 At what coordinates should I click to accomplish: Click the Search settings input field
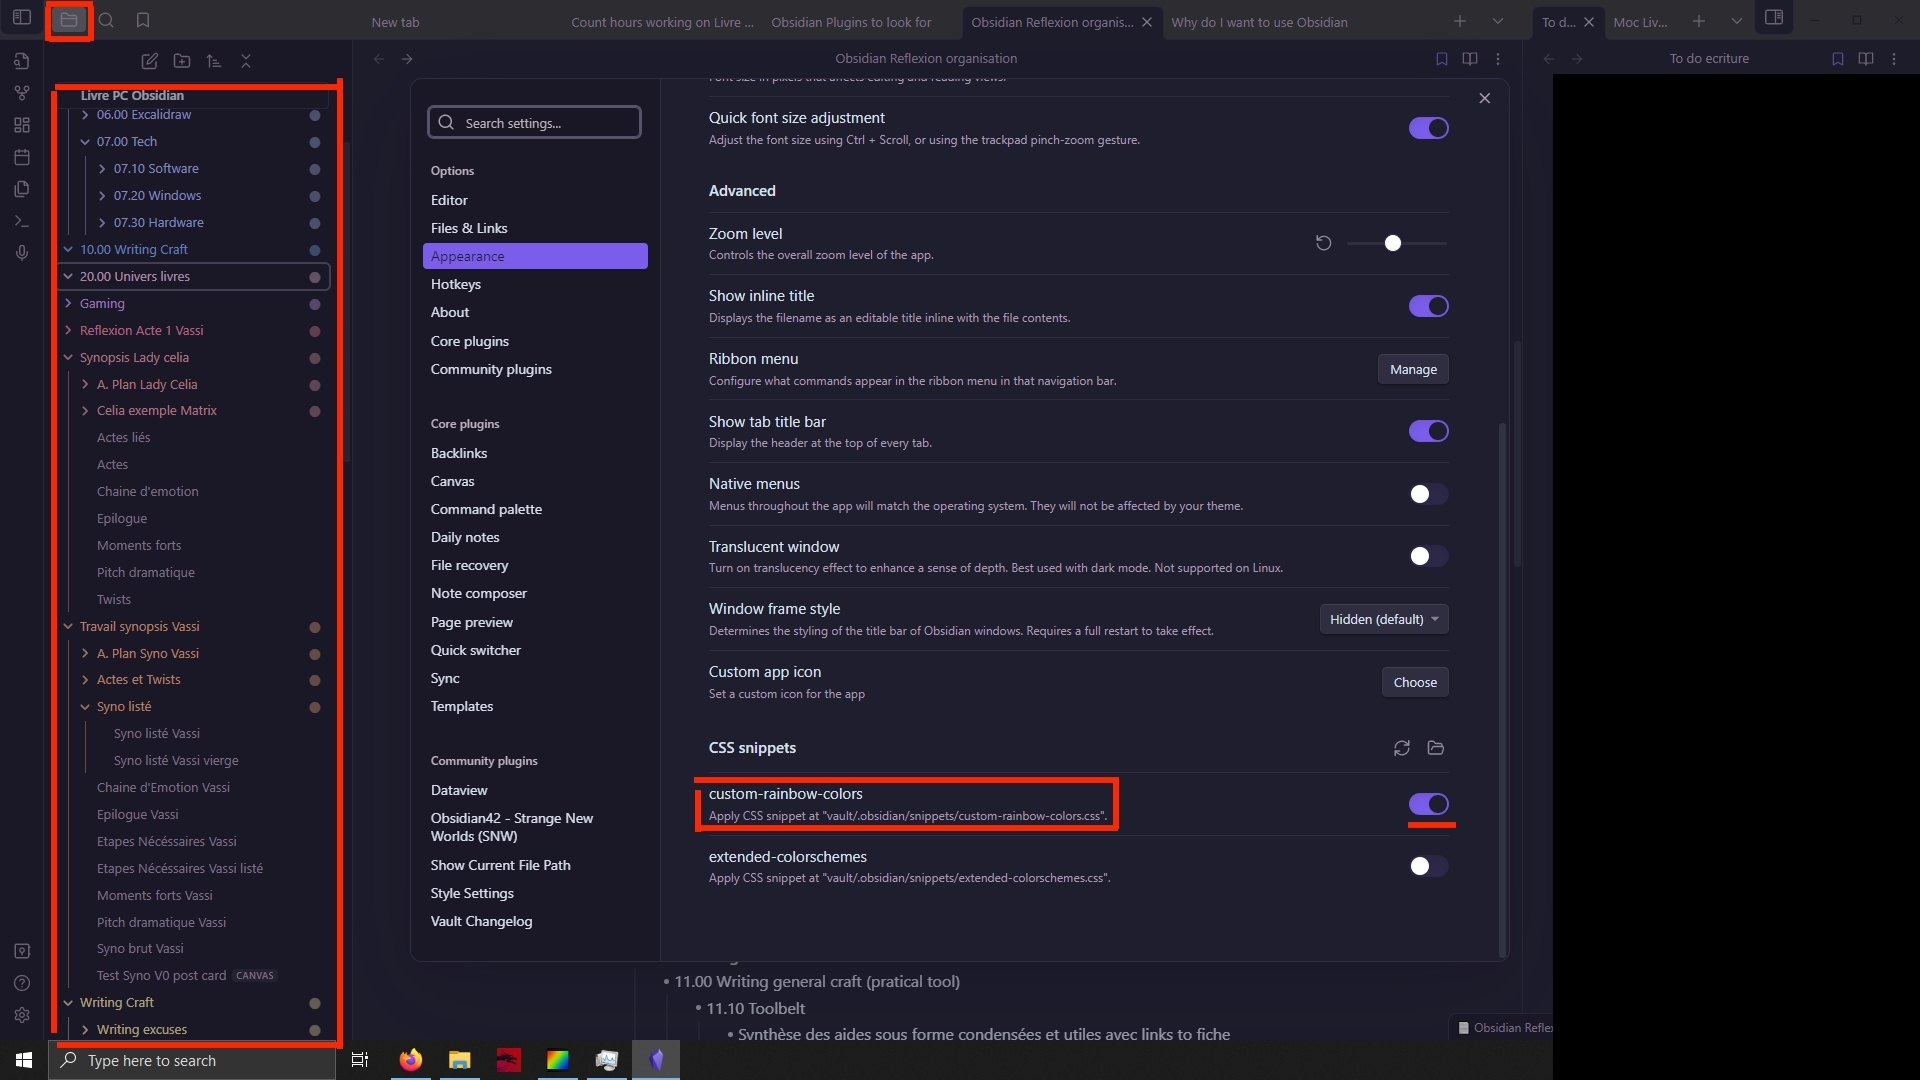click(535, 123)
